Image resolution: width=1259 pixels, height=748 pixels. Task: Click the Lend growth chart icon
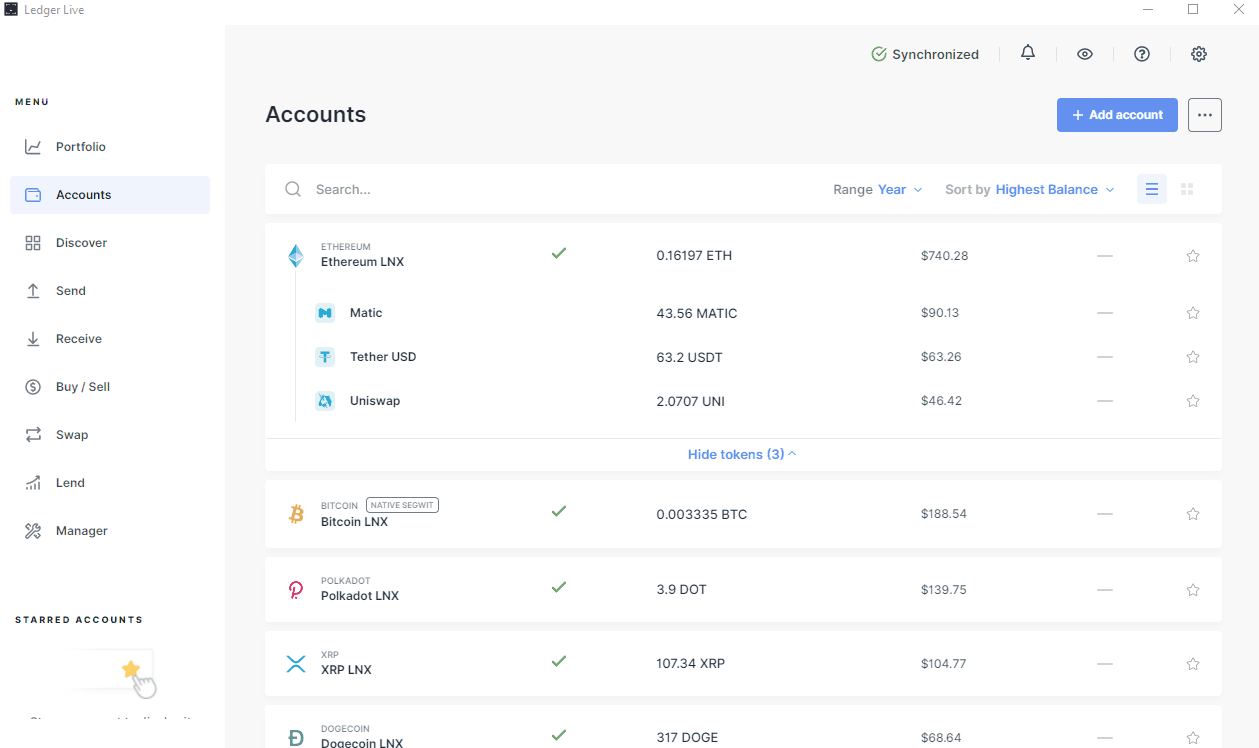click(x=33, y=483)
